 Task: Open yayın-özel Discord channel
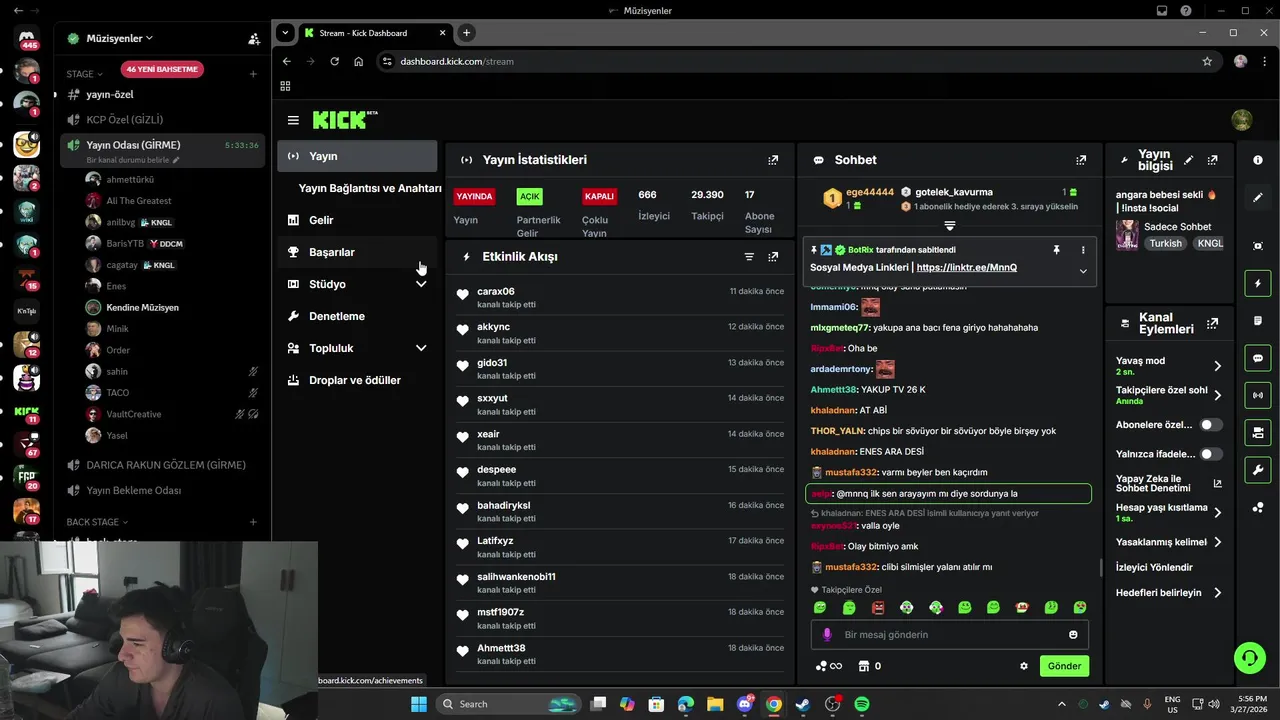pos(162,94)
